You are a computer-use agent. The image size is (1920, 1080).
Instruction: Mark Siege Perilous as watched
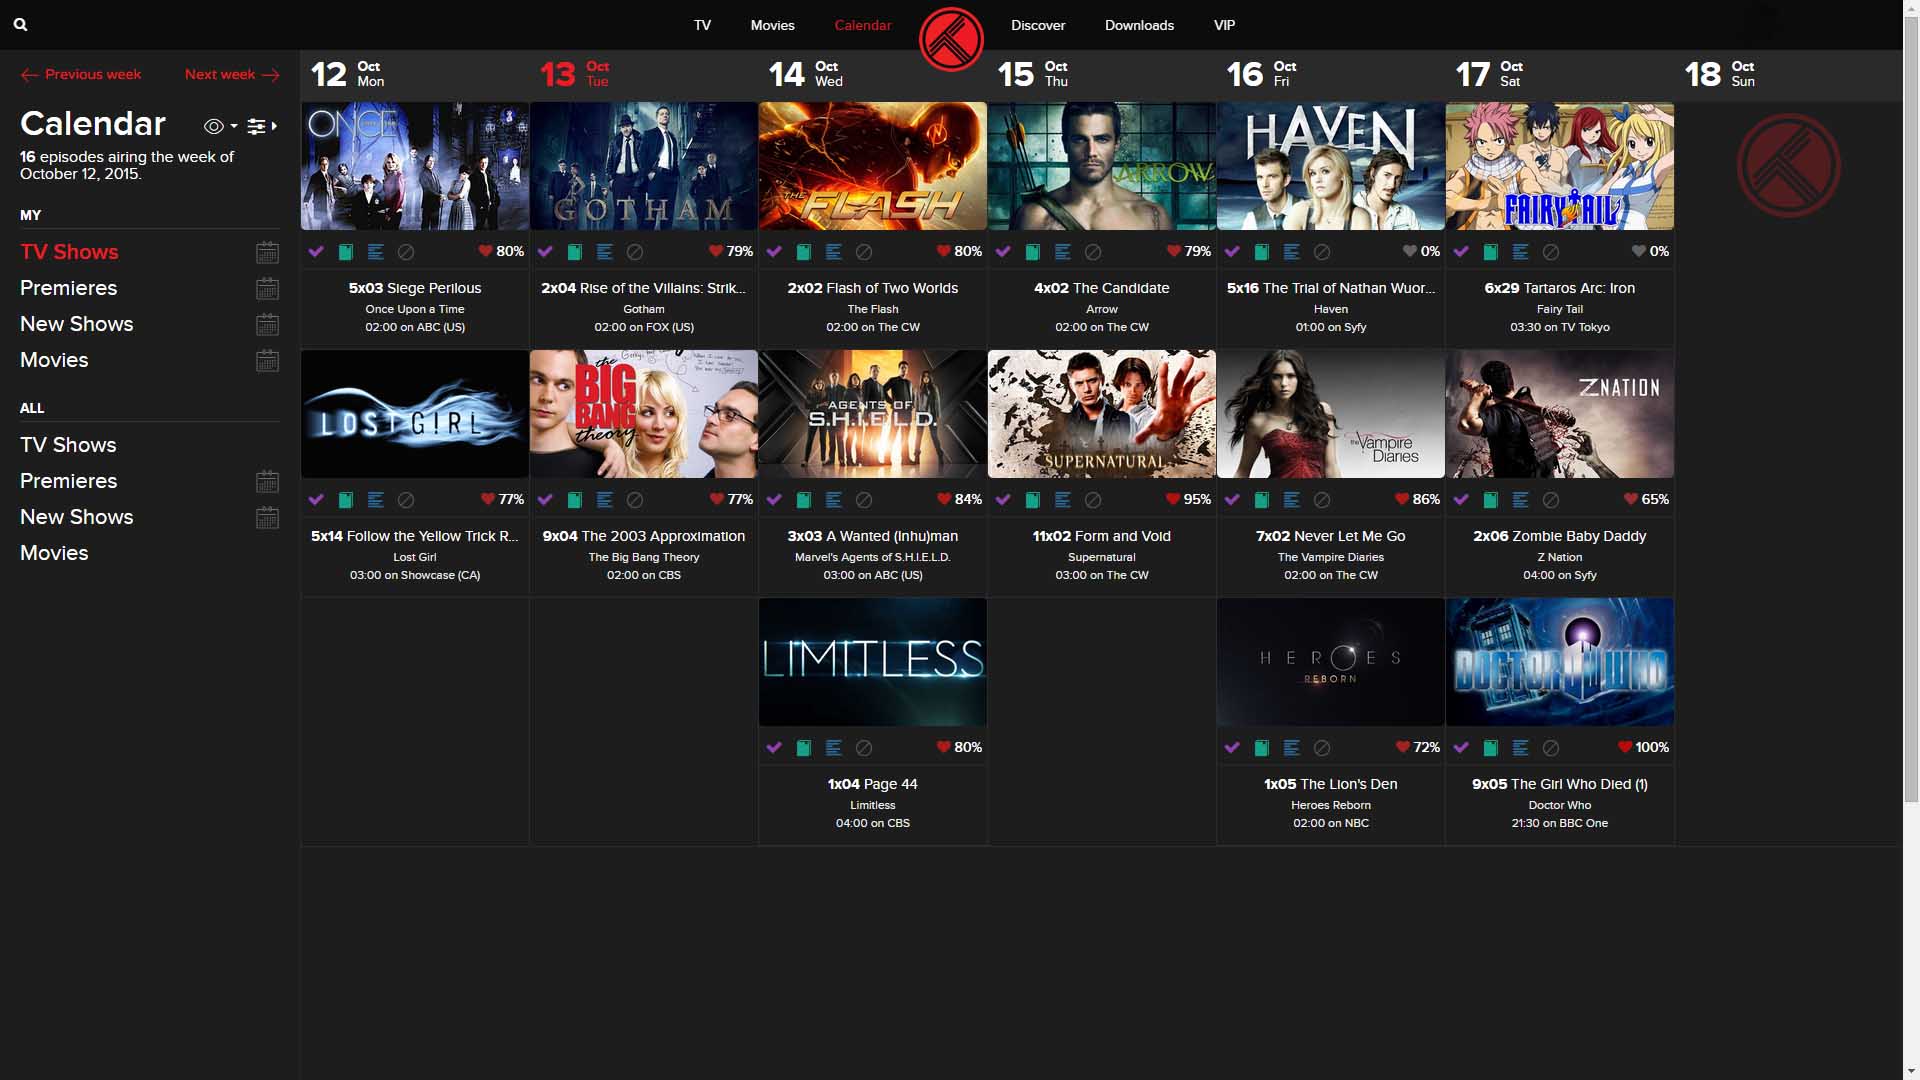point(316,252)
